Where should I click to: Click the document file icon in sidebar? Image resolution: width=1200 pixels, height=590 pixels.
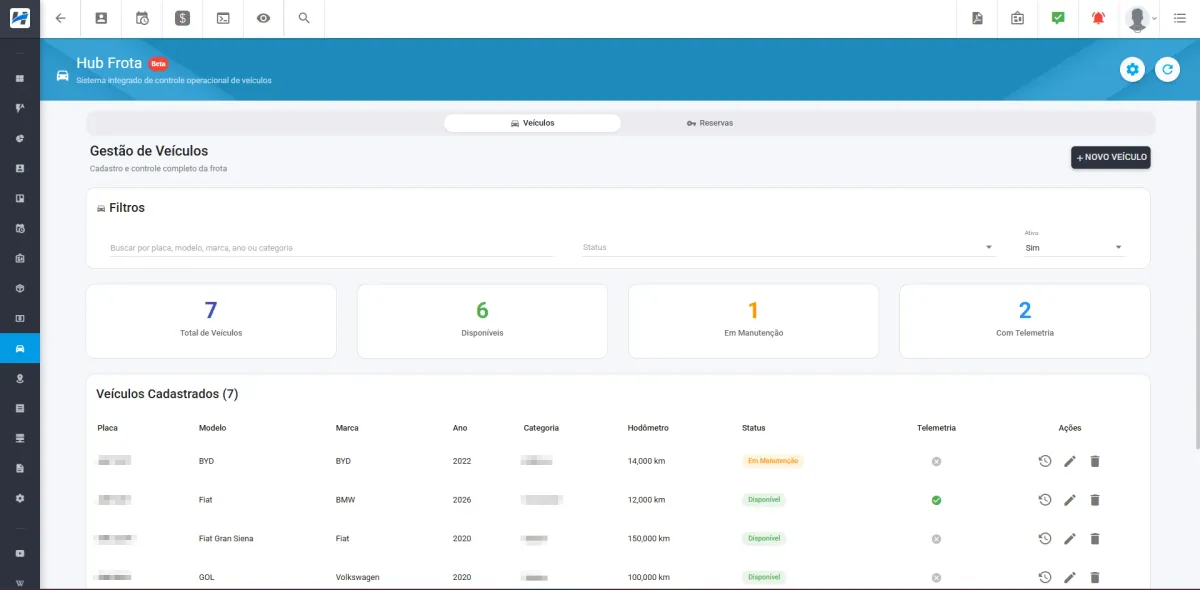click(x=20, y=468)
